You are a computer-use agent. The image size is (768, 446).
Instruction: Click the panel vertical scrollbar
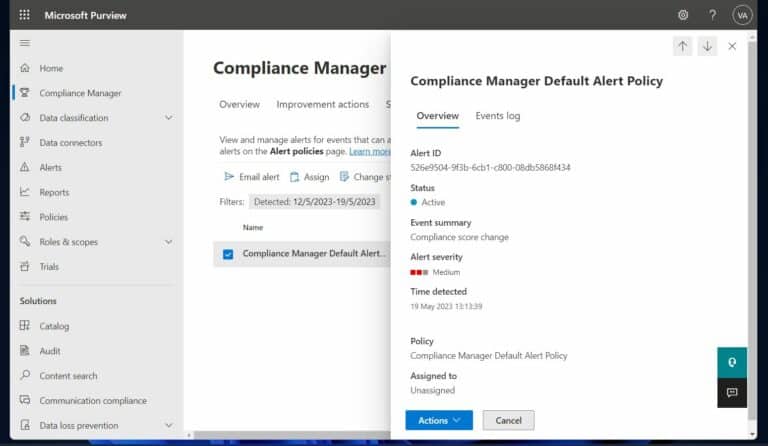[752, 230]
